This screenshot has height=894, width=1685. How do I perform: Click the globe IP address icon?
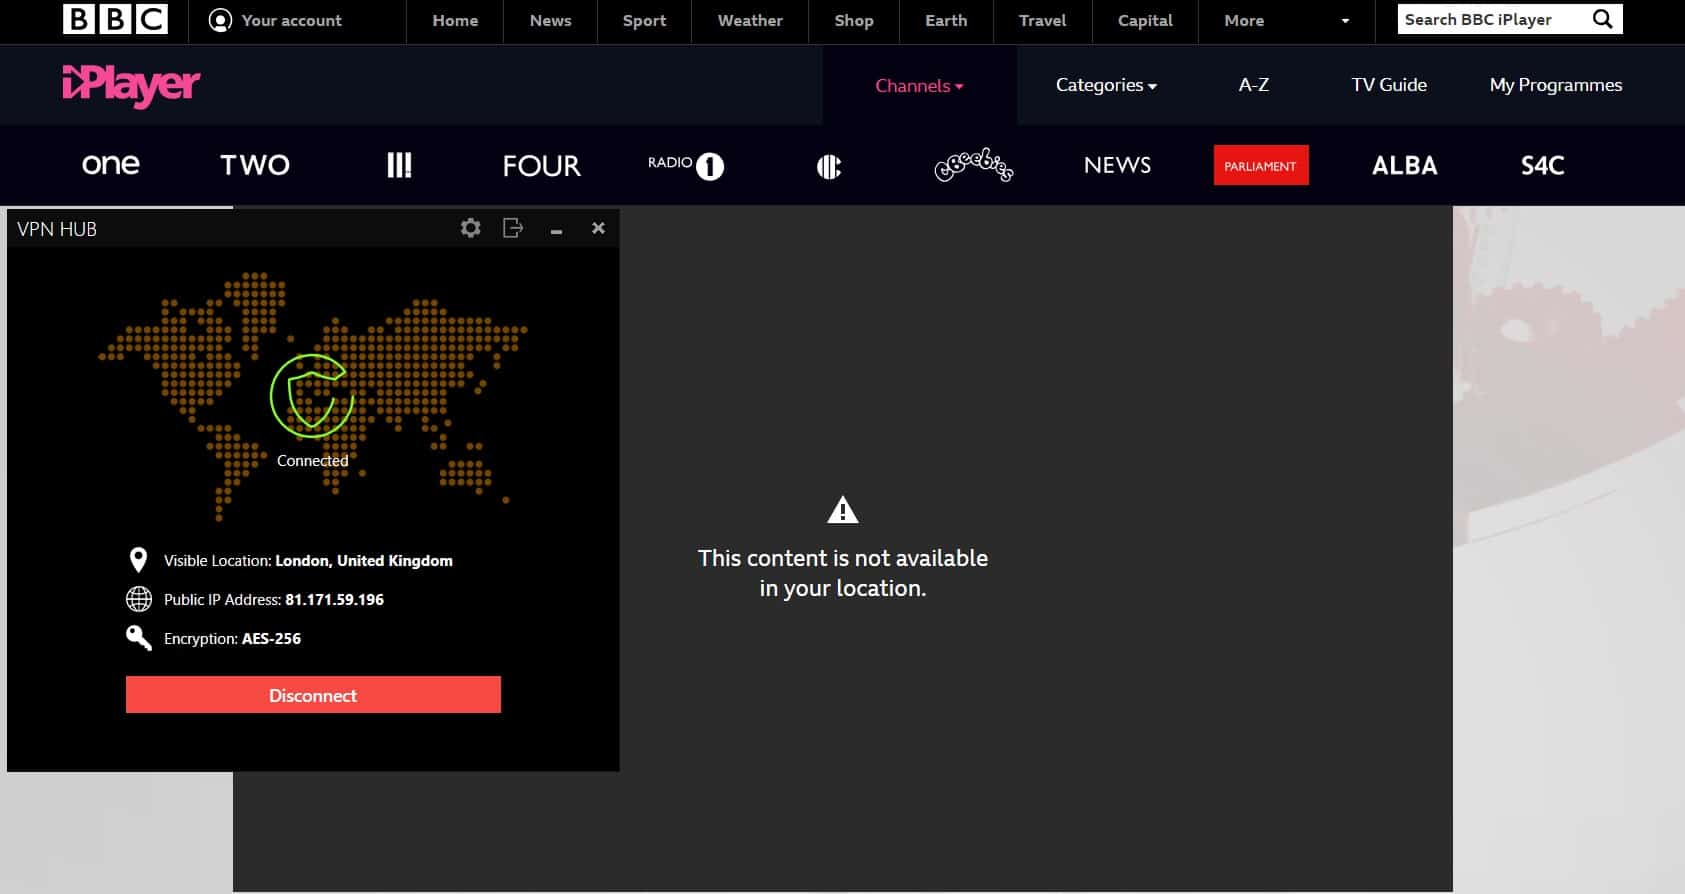139,599
